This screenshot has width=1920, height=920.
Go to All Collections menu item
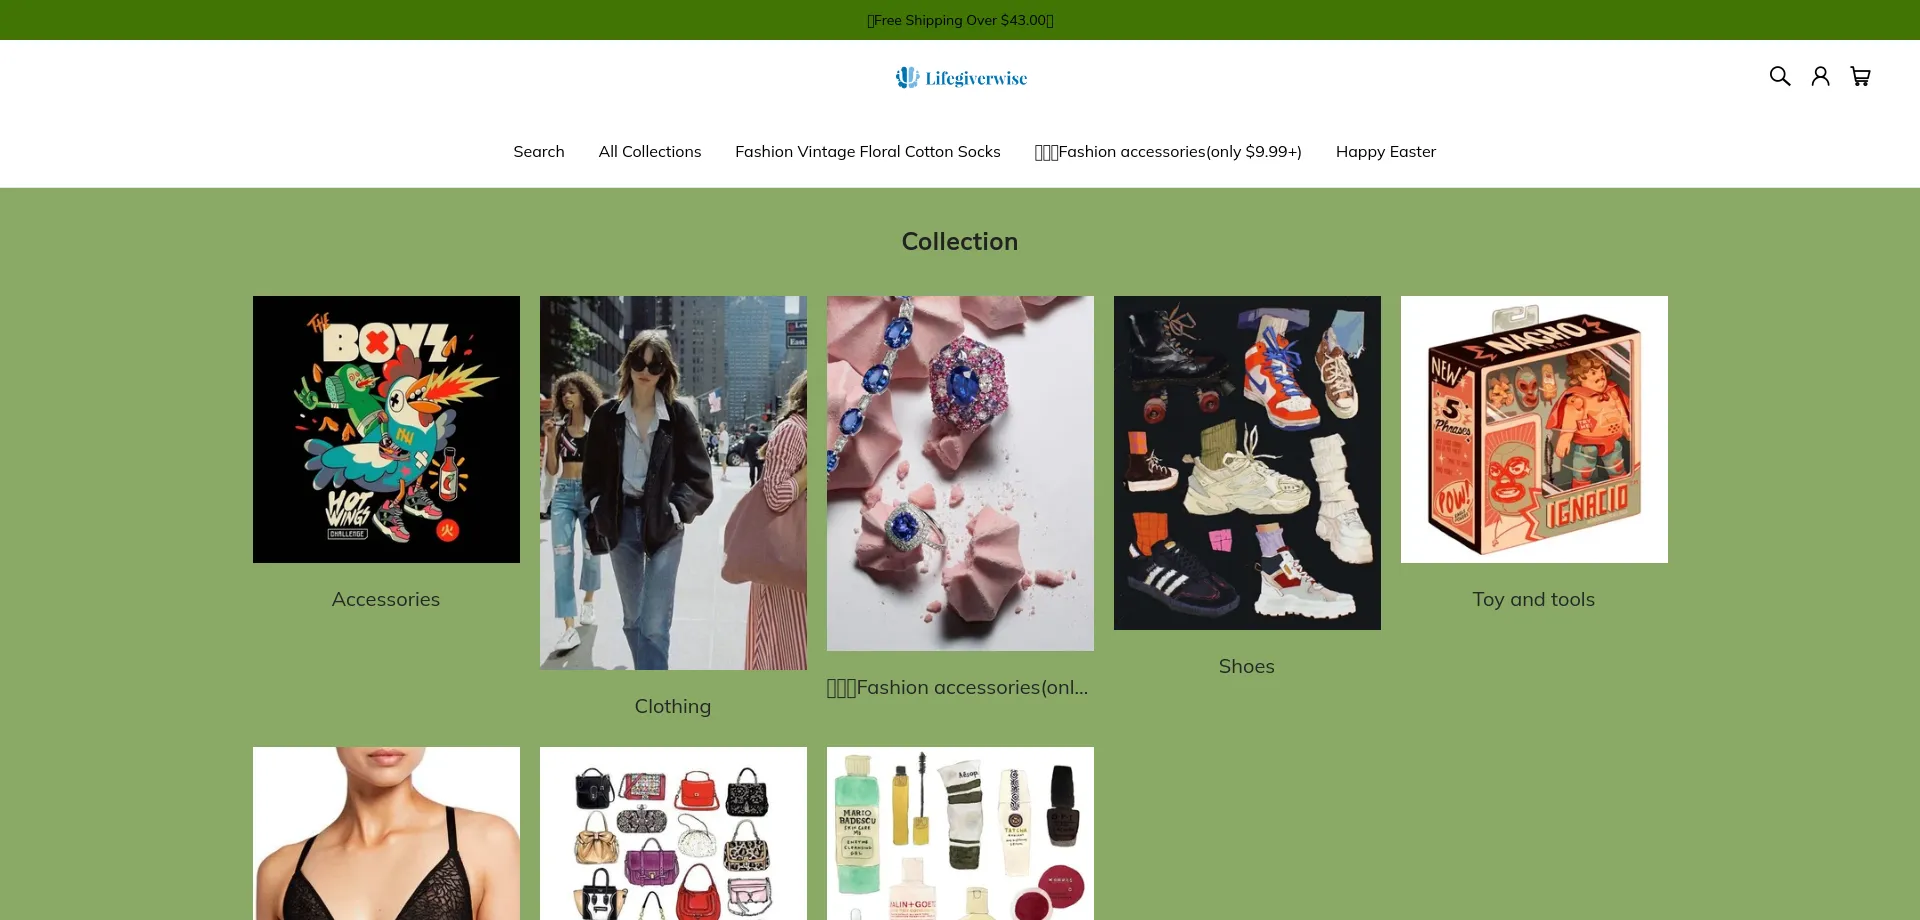click(650, 152)
